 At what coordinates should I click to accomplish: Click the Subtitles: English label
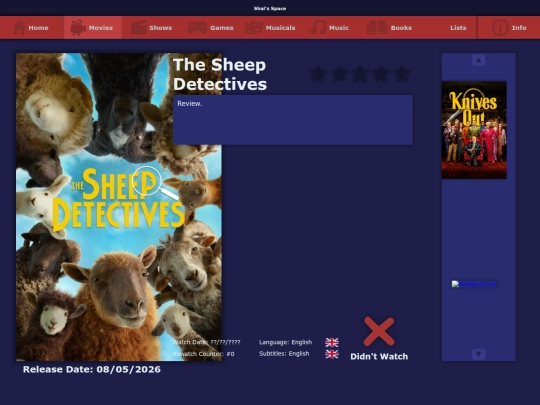pos(284,354)
